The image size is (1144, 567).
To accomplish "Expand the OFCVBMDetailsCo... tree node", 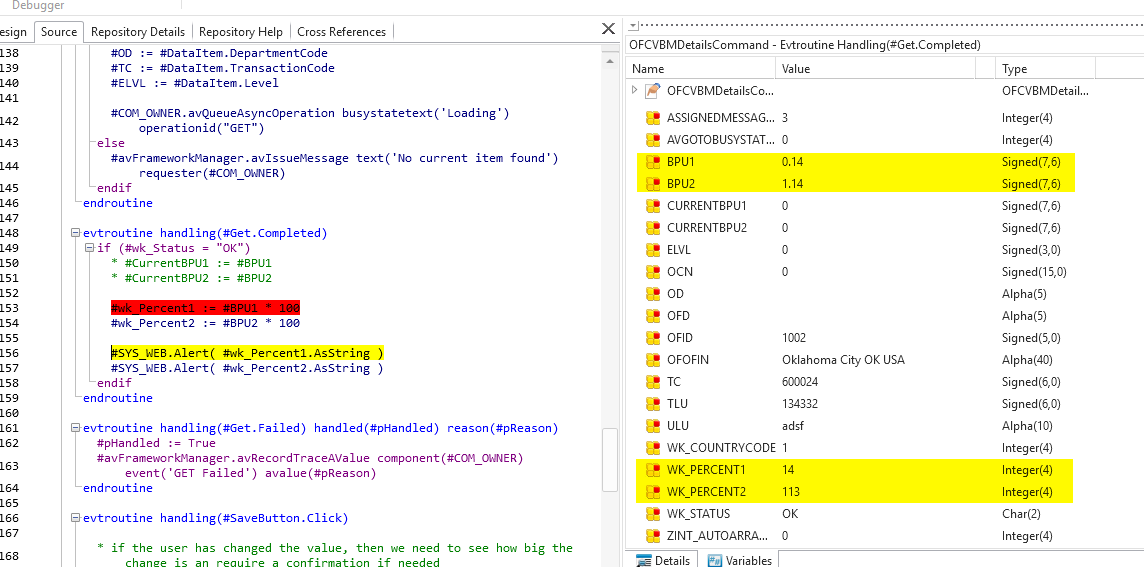I will click(x=635, y=90).
